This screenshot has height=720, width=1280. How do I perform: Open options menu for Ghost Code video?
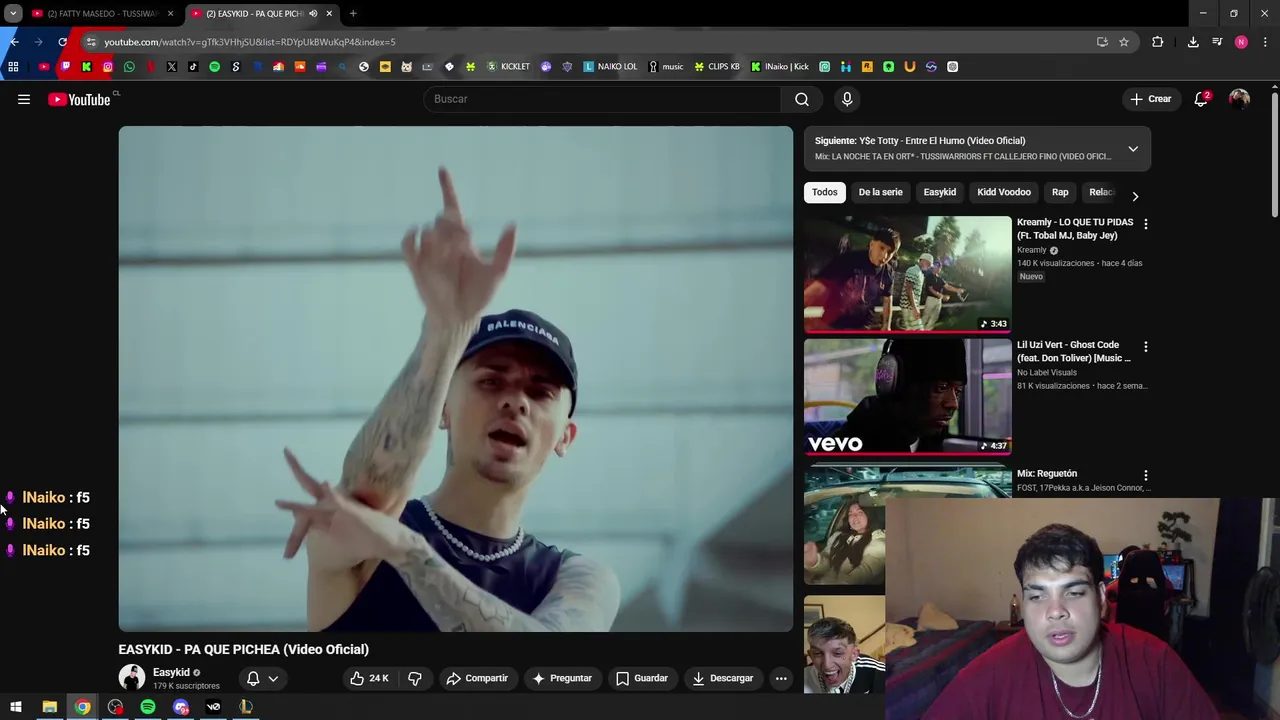pyautogui.click(x=1146, y=347)
